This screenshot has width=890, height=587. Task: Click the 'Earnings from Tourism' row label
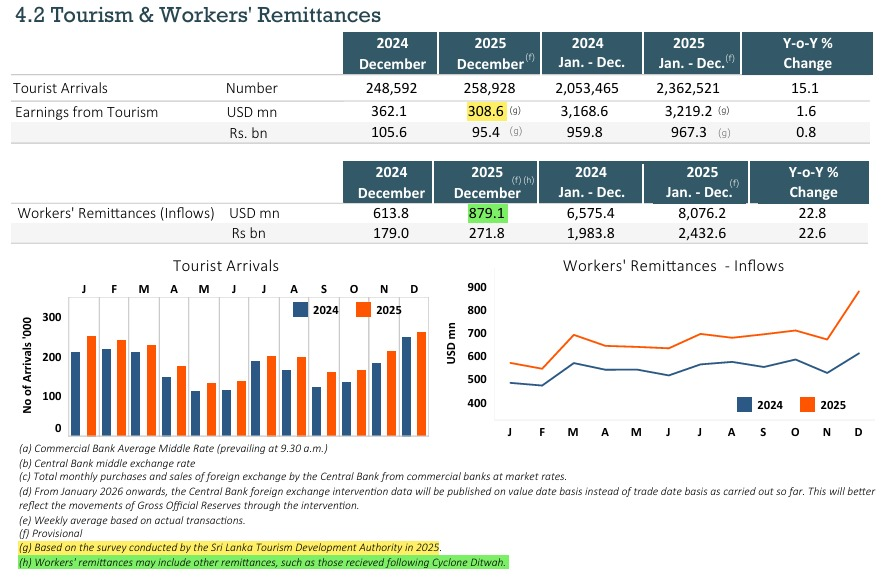86,112
